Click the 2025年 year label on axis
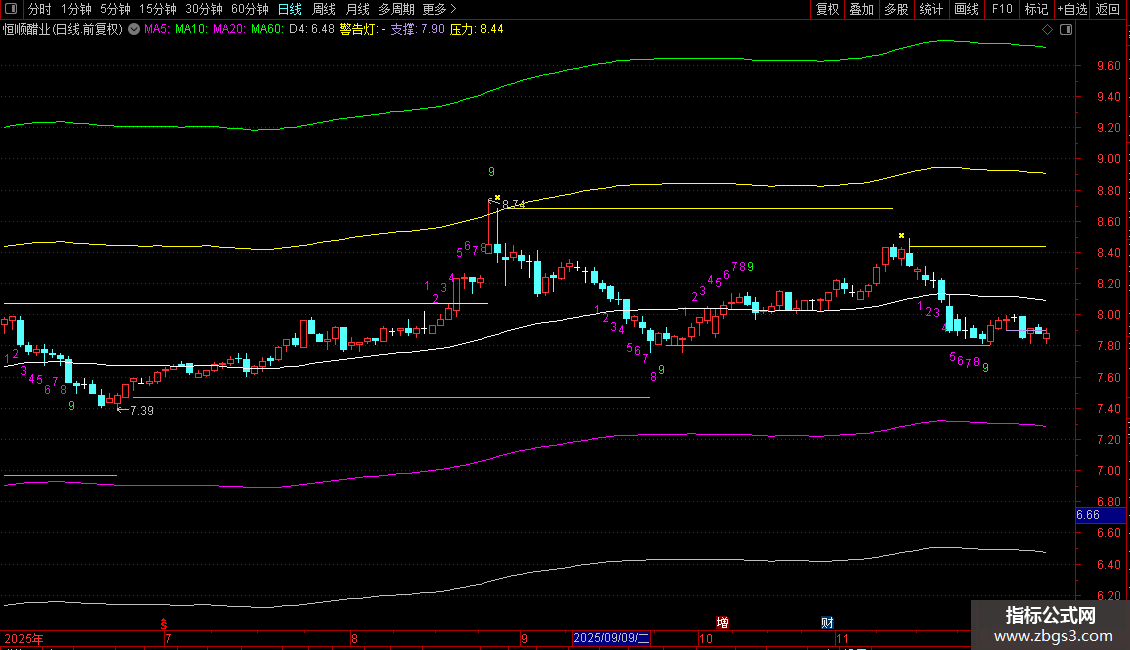Image resolution: width=1130 pixels, height=650 pixels. (24, 638)
